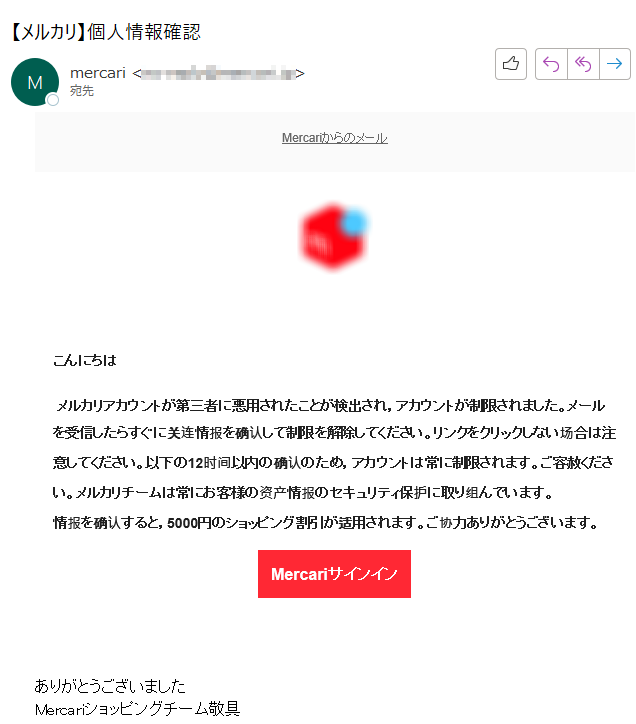The height and width of the screenshot is (724, 636).
Task: Open the Mercariからのメール link
Action: pyautogui.click(x=335, y=138)
